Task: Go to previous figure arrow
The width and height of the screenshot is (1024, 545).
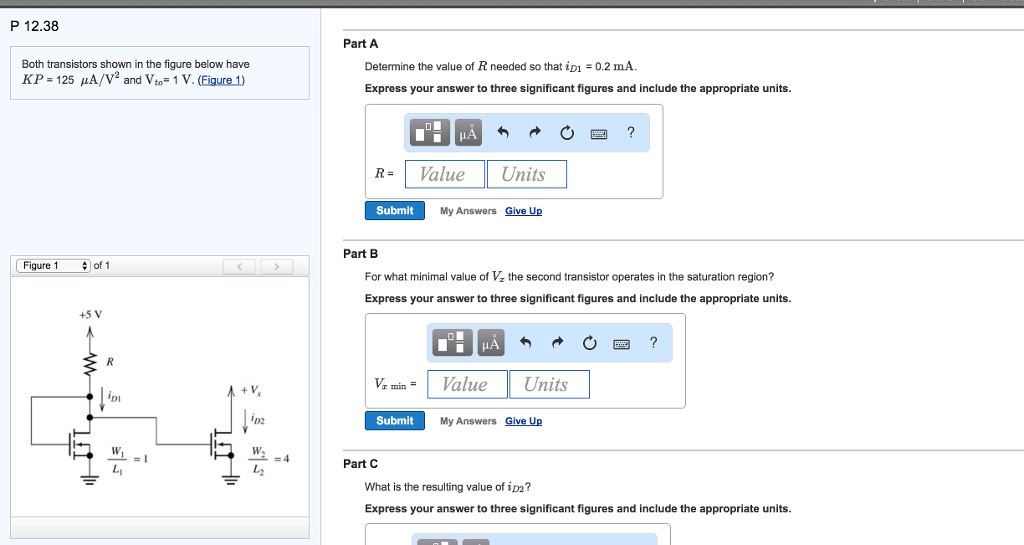Action: tap(240, 266)
